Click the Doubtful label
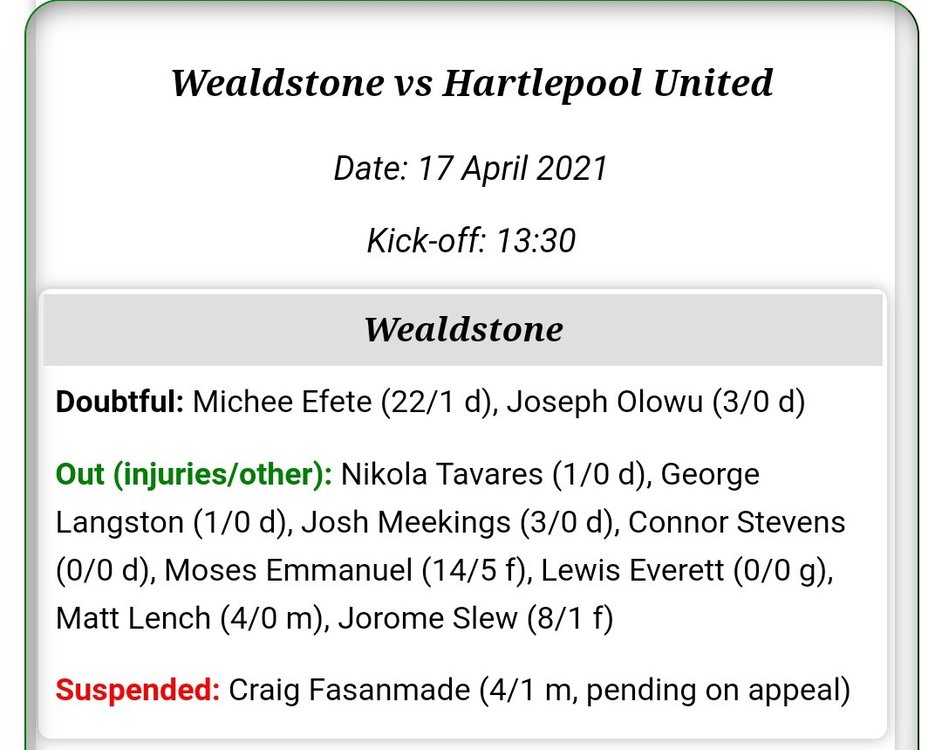 click(x=119, y=401)
